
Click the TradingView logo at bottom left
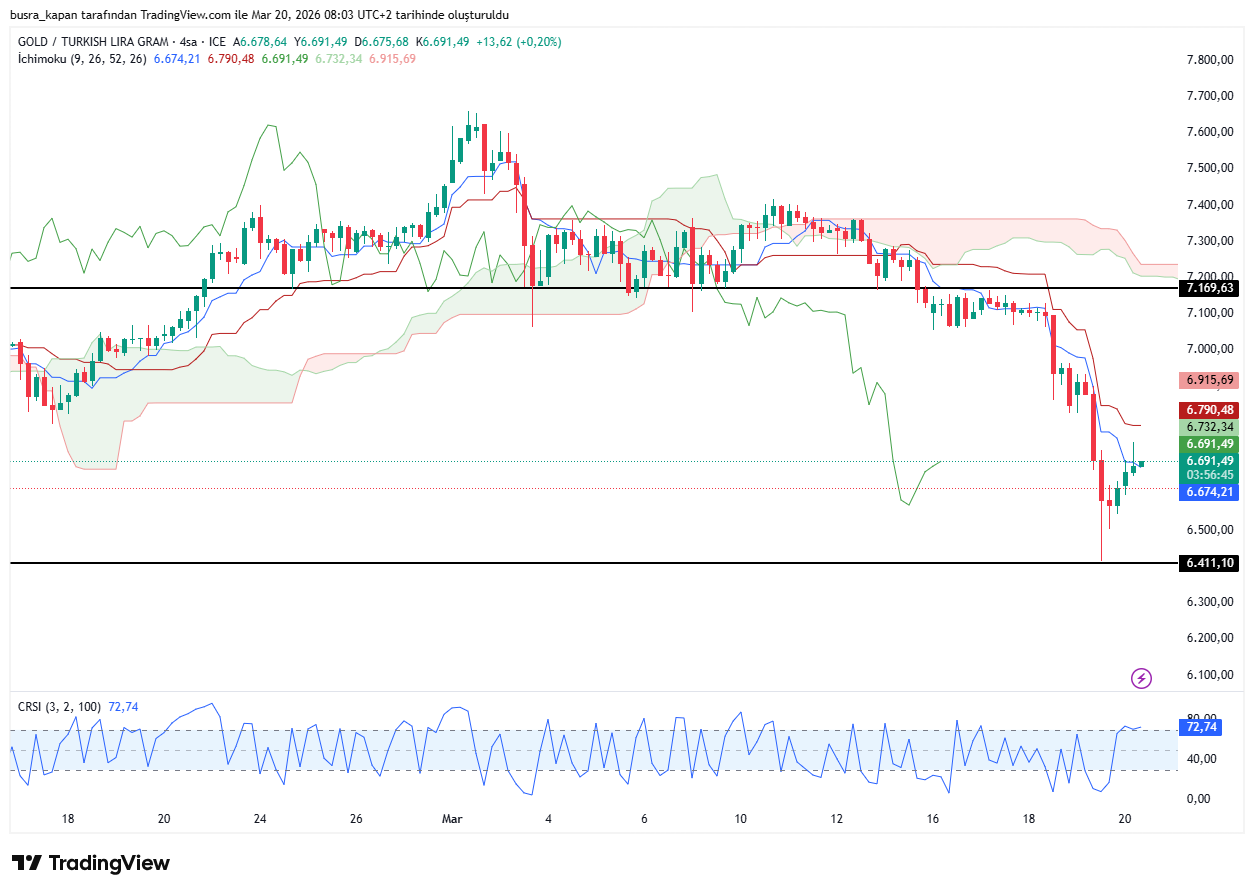point(91,863)
